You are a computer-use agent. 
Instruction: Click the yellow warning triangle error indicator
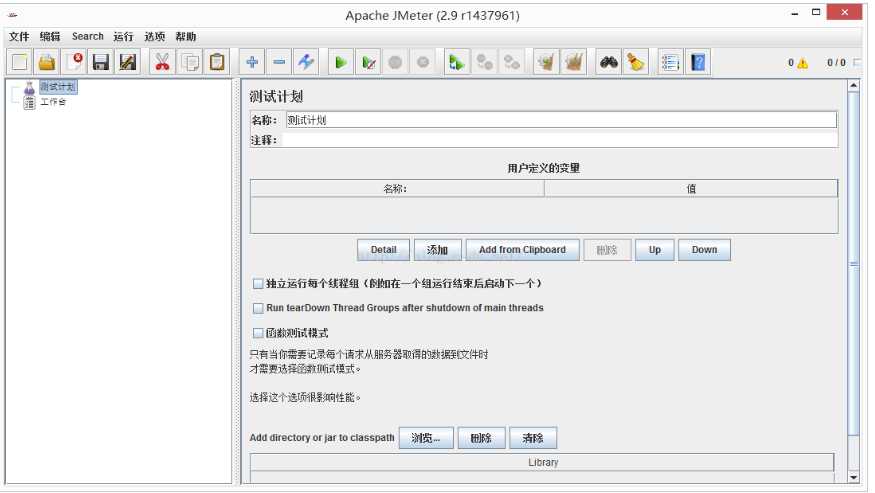pyautogui.click(x=802, y=63)
